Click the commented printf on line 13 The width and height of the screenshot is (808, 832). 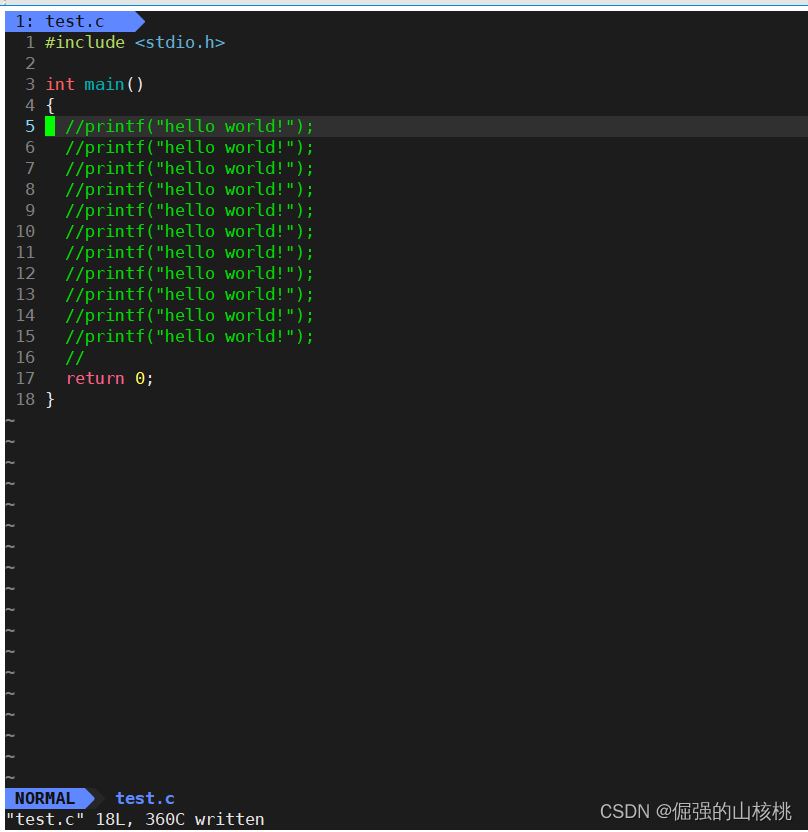point(189,294)
